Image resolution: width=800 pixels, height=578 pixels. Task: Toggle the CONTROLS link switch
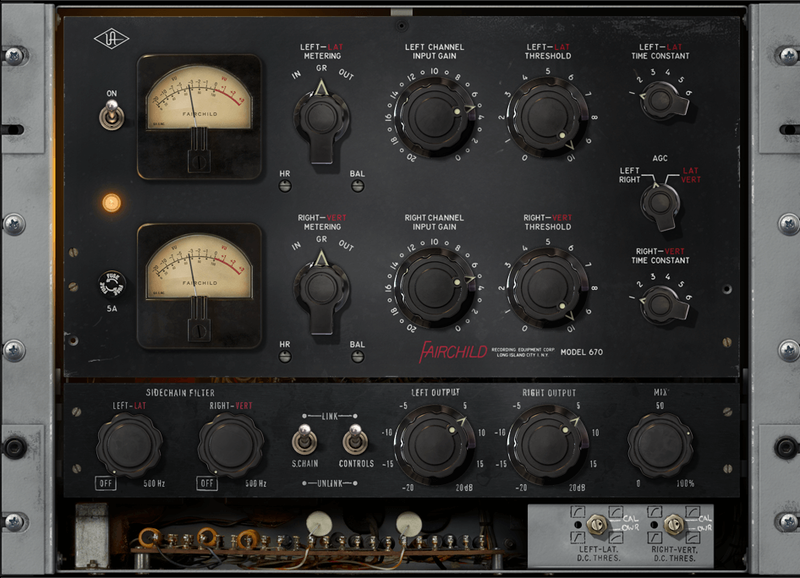click(355, 440)
